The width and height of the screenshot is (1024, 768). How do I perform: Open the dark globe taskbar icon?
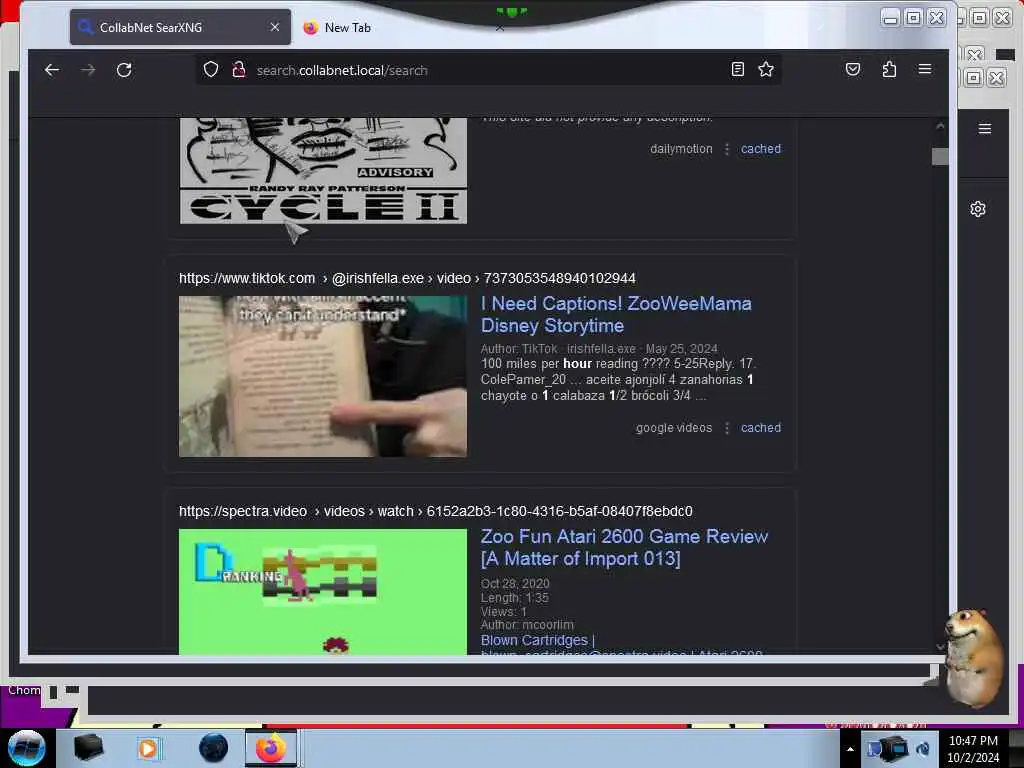214,748
